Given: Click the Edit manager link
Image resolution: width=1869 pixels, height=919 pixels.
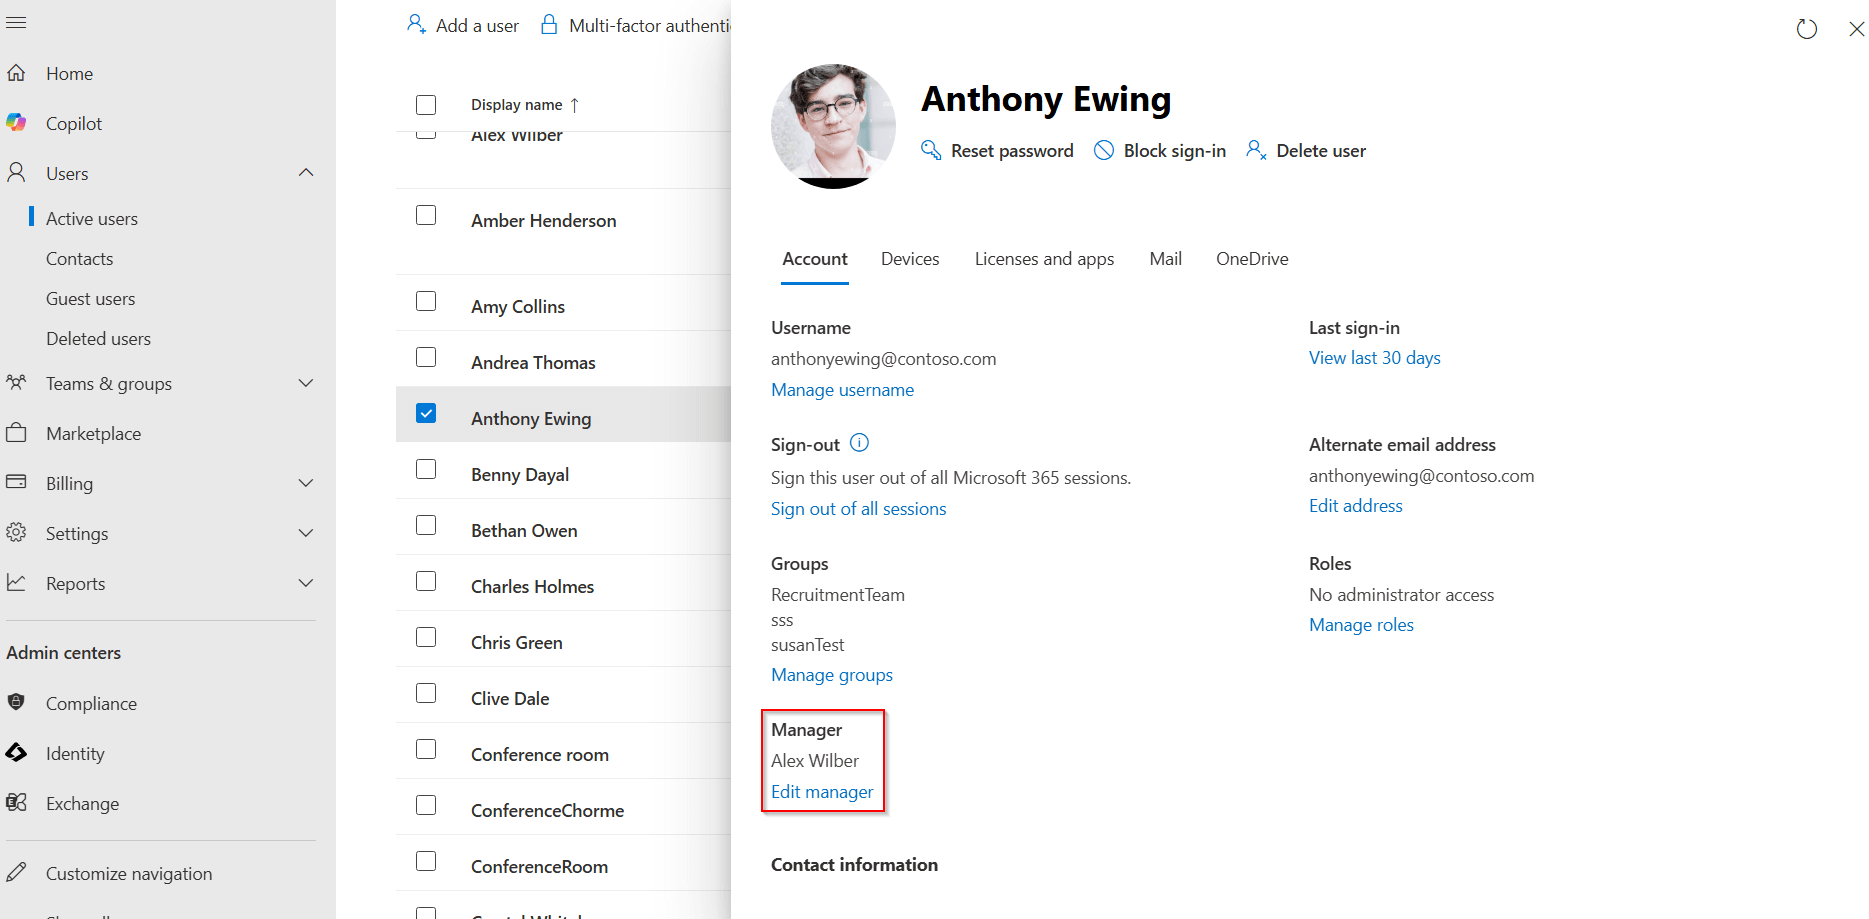Looking at the screenshot, I should (x=821, y=791).
